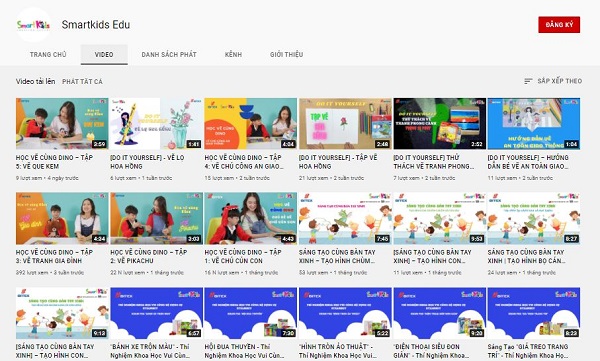This screenshot has width=600, height=361.
Task: Open the SẮP XẾP THEO sort dropdown
Action: (x=553, y=81)
